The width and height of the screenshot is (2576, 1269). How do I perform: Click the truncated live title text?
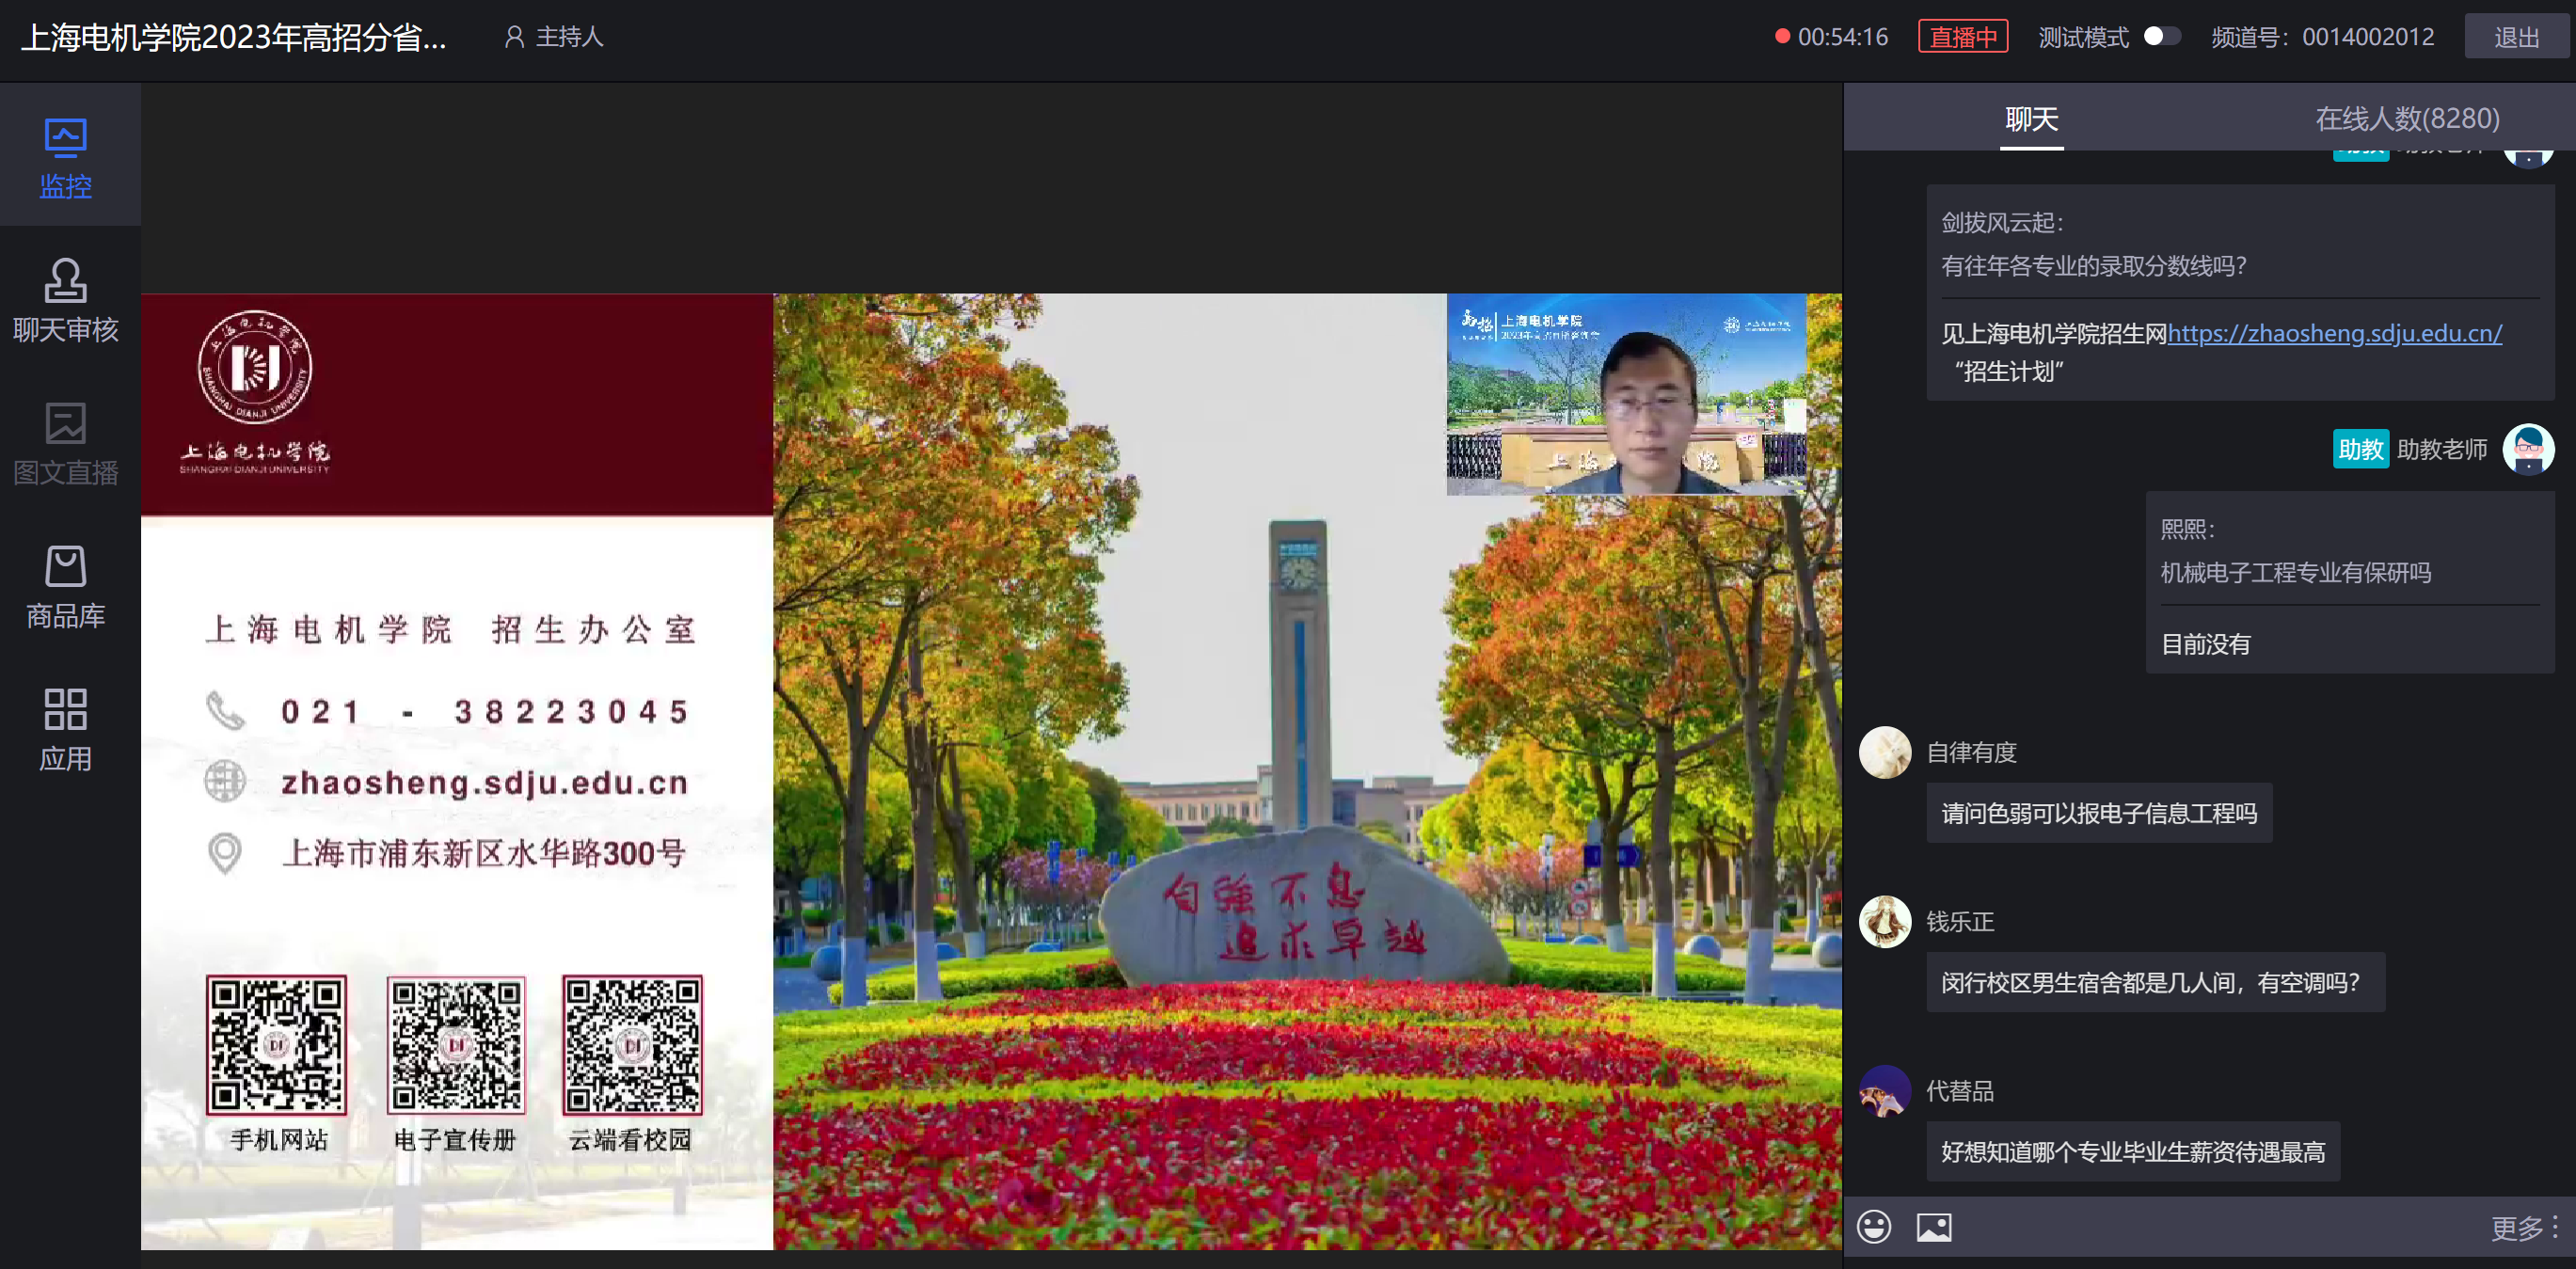[x=234, y=37]
